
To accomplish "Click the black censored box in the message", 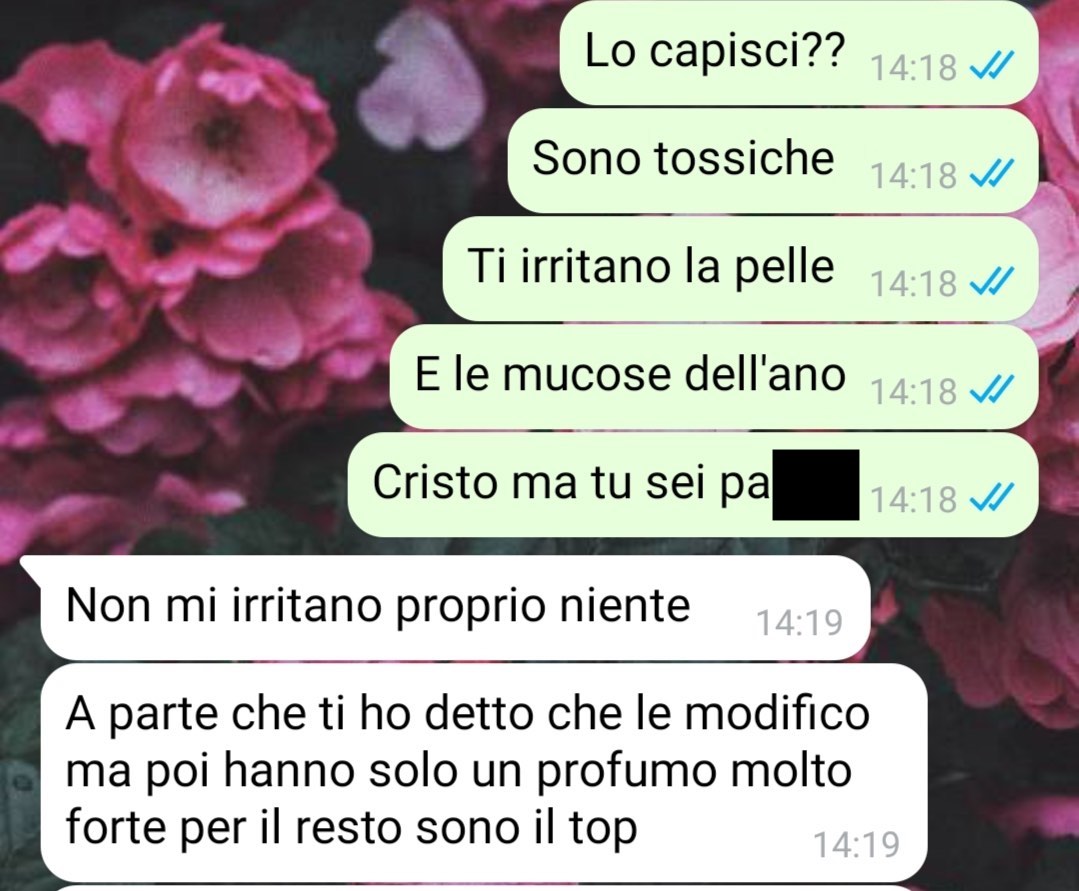I will pyautogui.click(x=816, y=484).
